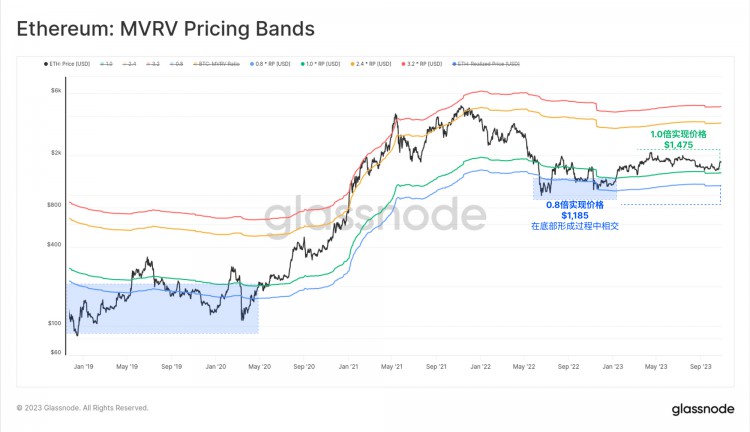
Task: Click the 1.0倍实现价格 $1,475 annotation
Action: coord(678,139)
